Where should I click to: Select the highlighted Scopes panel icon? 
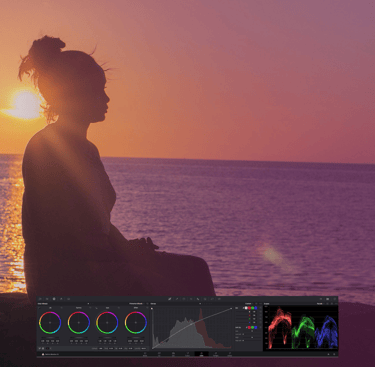327,299
